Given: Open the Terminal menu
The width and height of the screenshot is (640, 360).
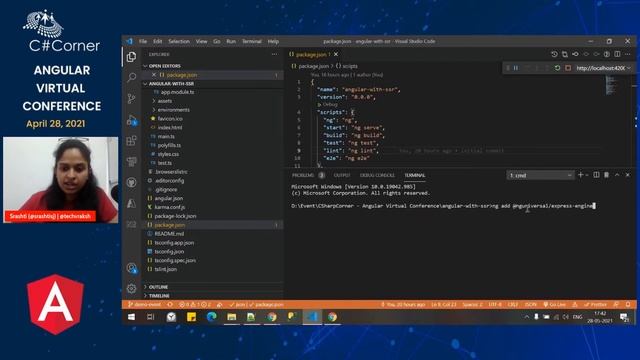Looking at the screenshot, I should (251, 41).
